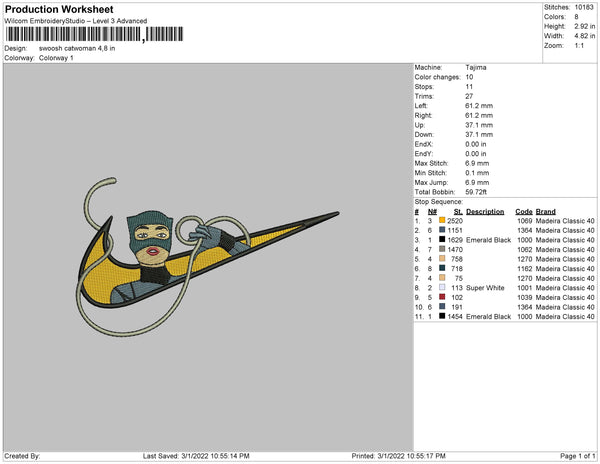Image resolution: width=600 pixels, height=464 pixels.
Task: Click code 1039 in stop row 9
Action: [x=524, y=297]
